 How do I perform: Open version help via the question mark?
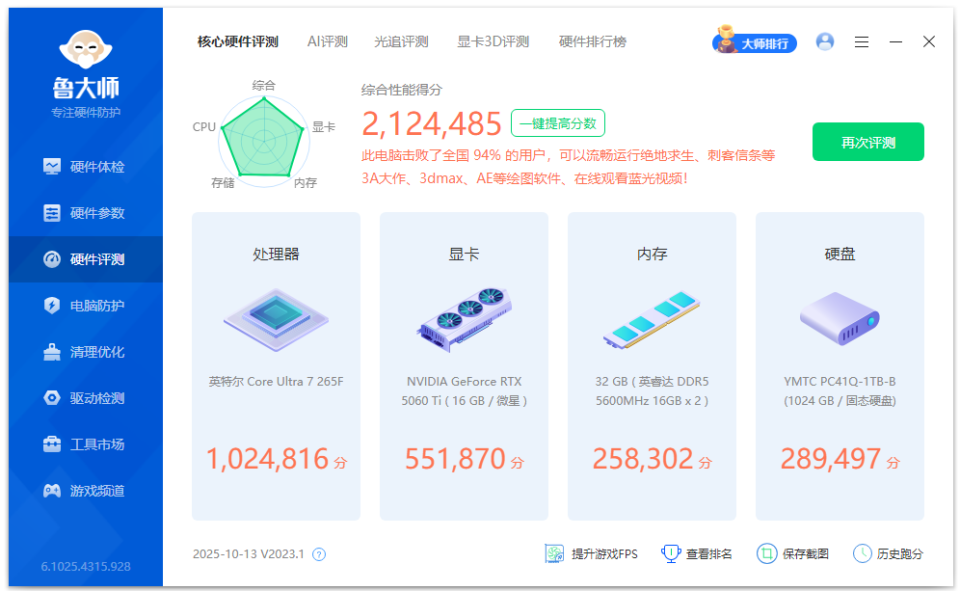[317, 553]
